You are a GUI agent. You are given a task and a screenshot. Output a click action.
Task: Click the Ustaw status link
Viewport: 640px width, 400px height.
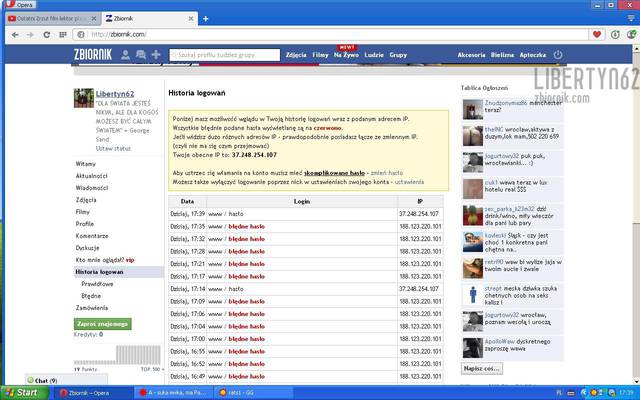coord(113,149)
